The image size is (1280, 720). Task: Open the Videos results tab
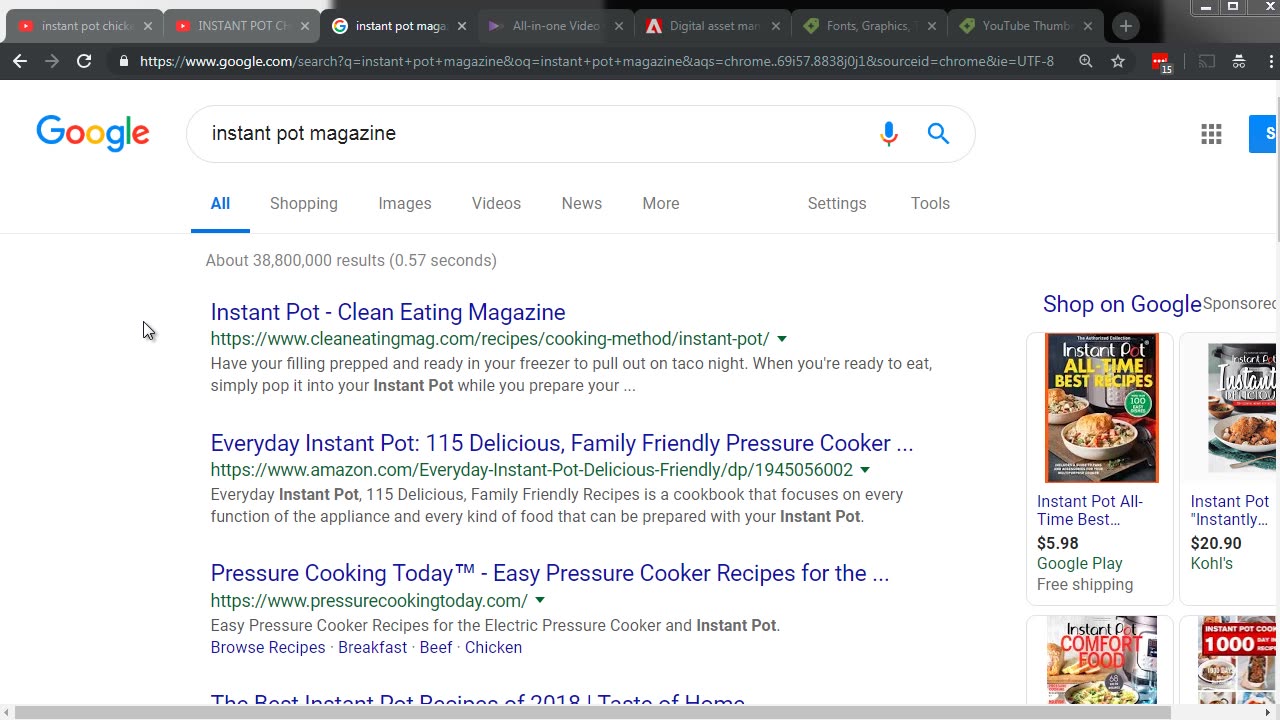pos(496,203)
